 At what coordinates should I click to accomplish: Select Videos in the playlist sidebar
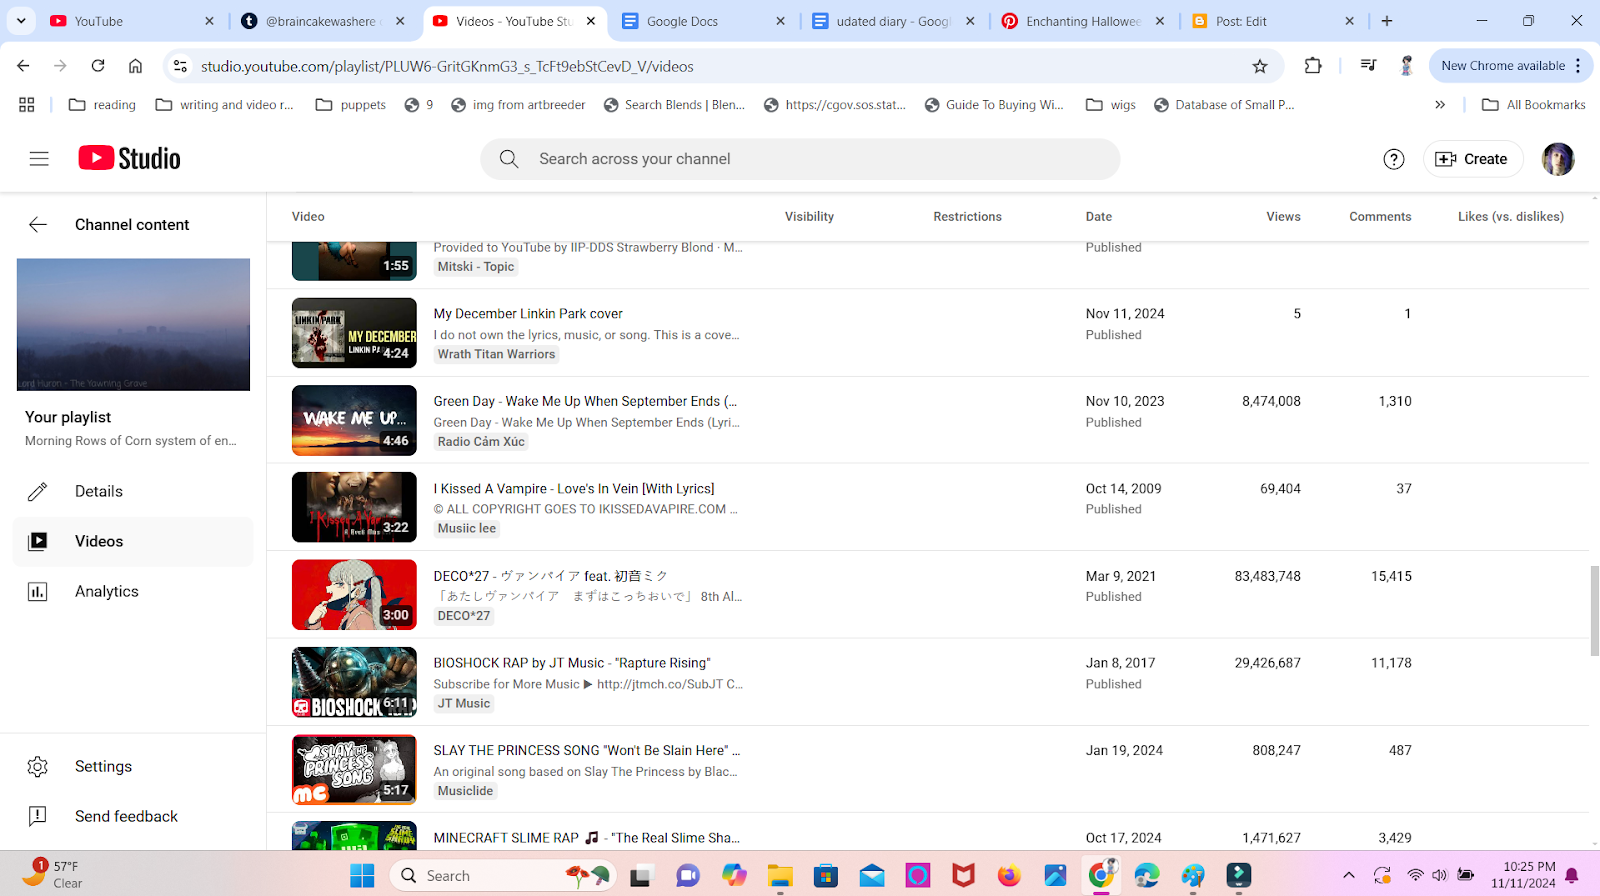pyautogui.click(x=133, y=542)
